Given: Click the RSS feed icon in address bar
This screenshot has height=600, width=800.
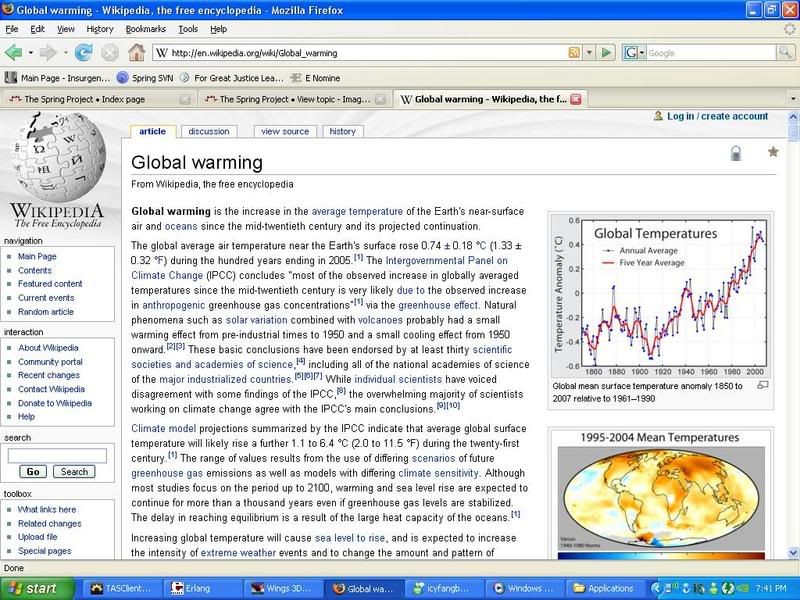Looking at the screenshot, I should click(x=574, y=53).
